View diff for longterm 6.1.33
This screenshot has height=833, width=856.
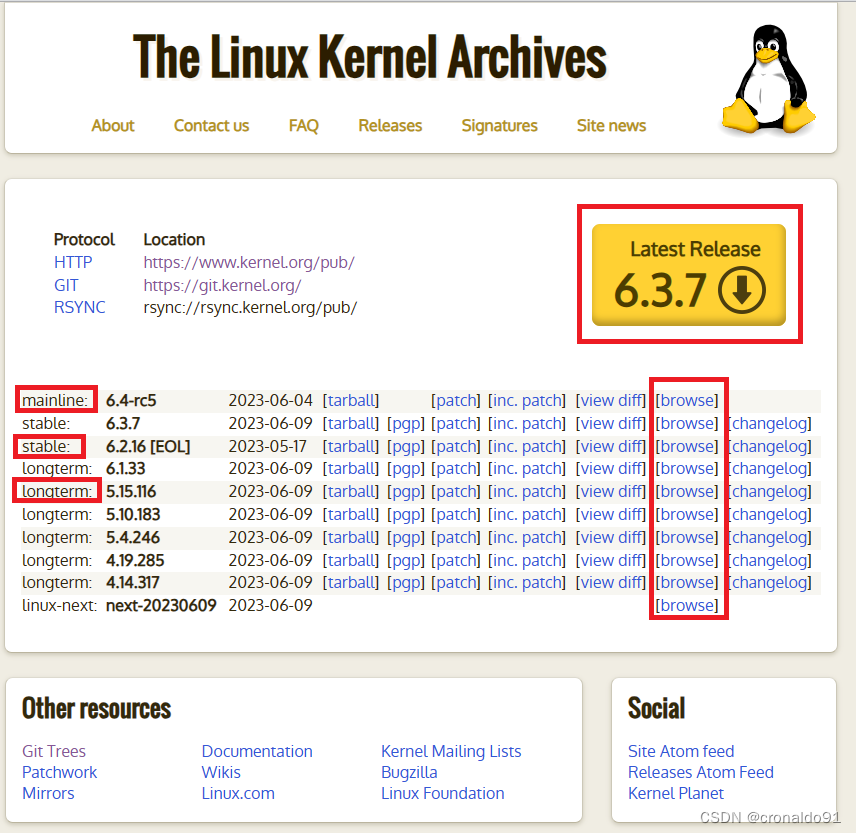[x=611, y=468]
